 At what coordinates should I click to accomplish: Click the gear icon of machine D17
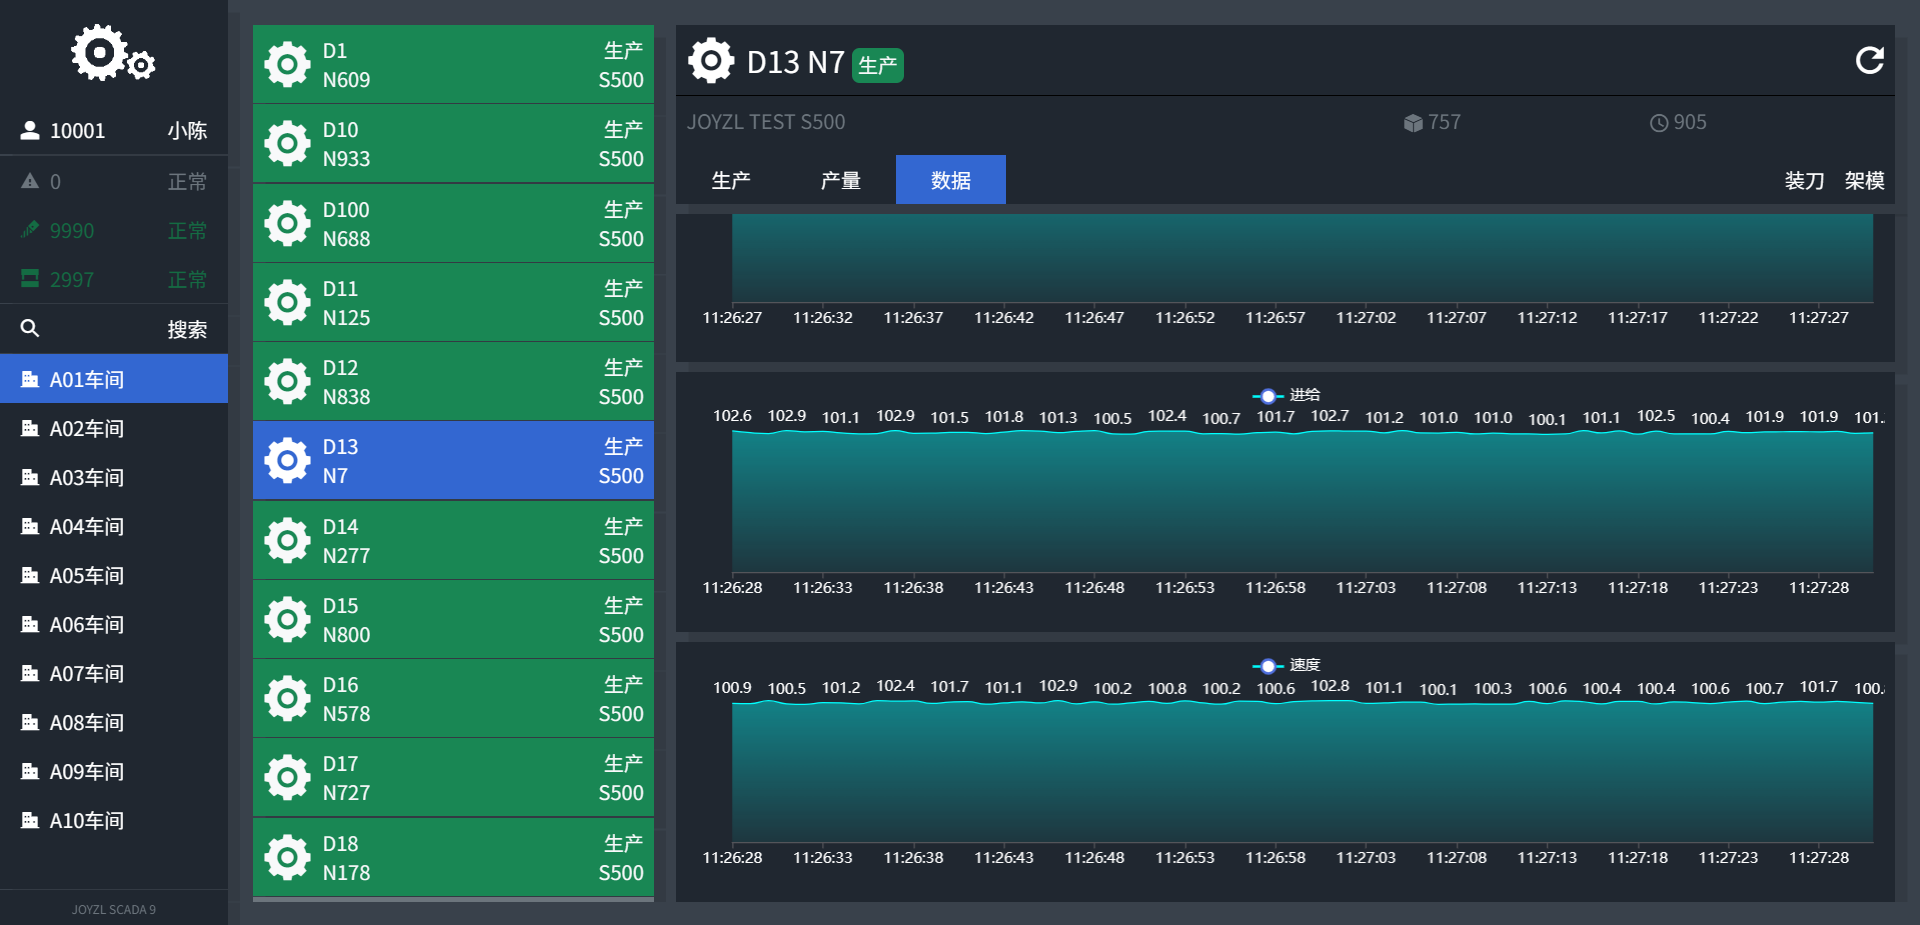(287, 777)
